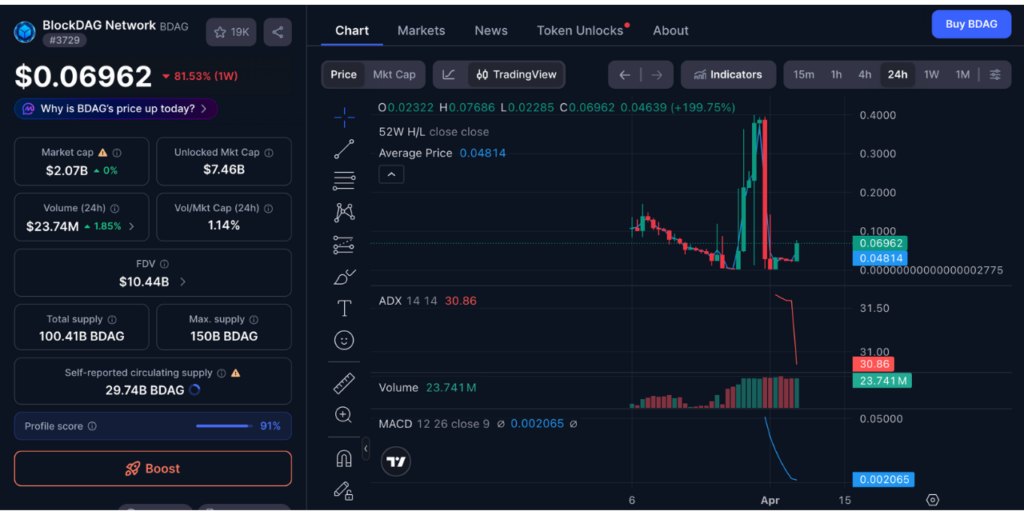Open the Token Unlocks tab
This screenshot has width=1024, height=515.
(x=580, y=31)
